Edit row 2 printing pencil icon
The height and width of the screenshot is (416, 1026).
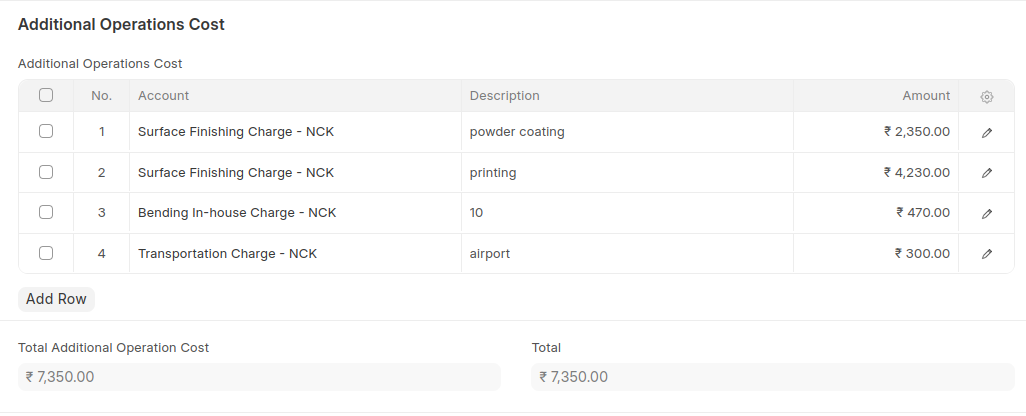pos(987,173)
